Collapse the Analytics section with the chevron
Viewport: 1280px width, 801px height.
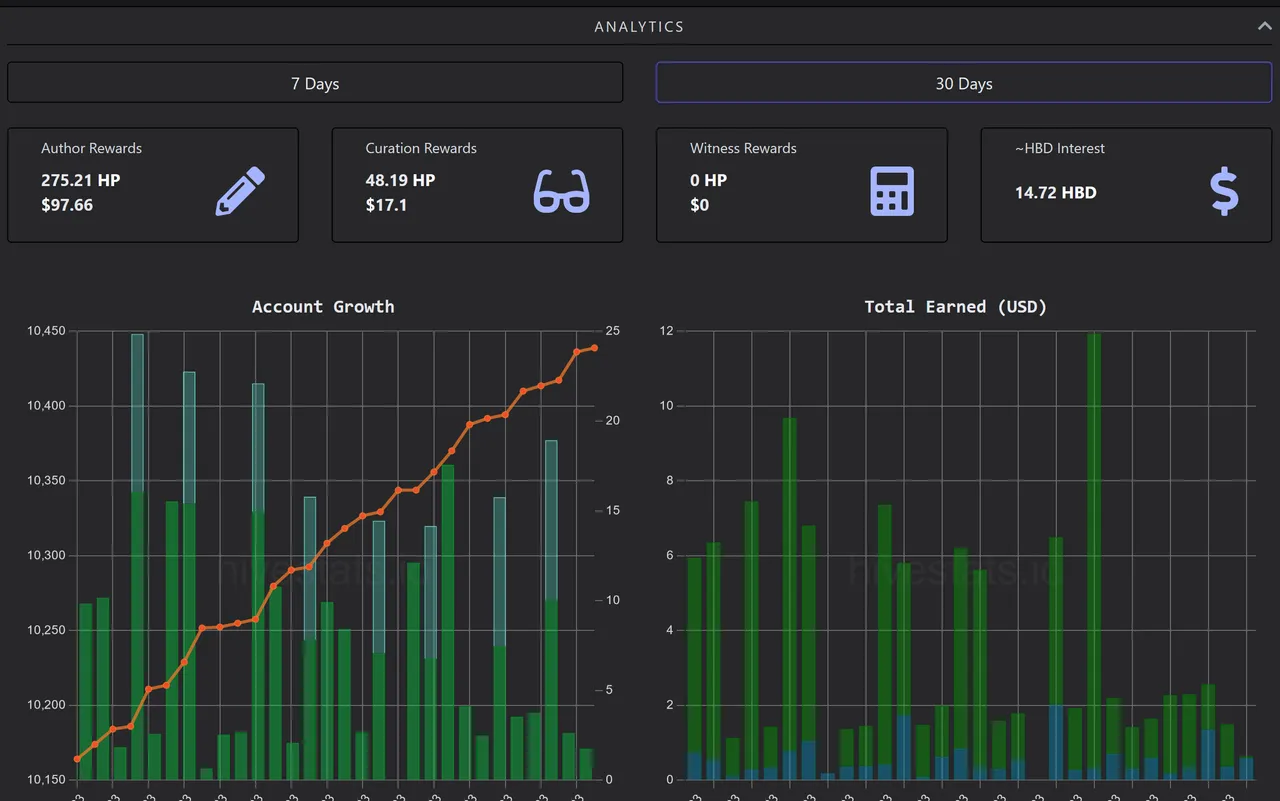coord(1264,27)
